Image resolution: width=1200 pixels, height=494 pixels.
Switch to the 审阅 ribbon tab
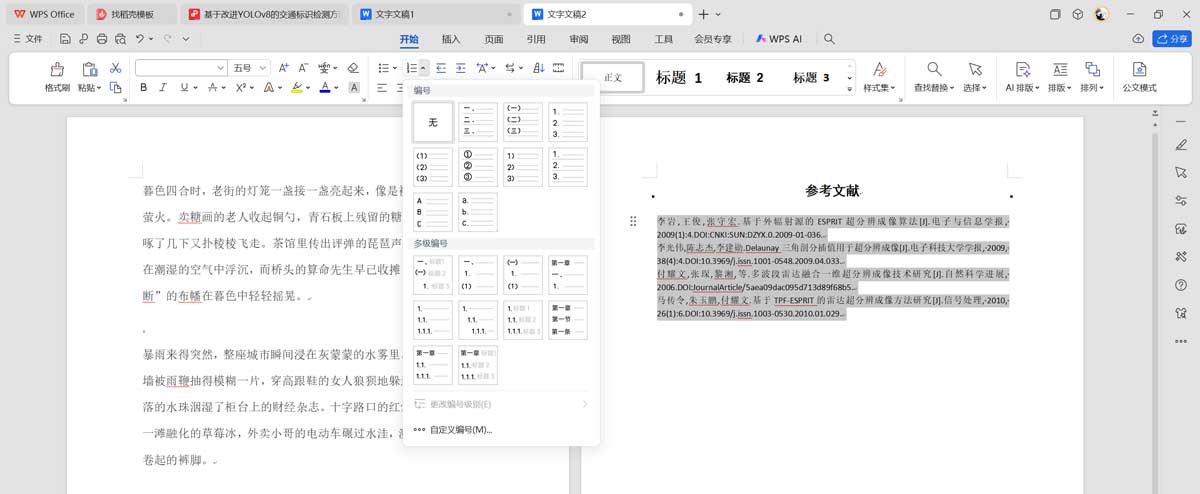(579, 39)
